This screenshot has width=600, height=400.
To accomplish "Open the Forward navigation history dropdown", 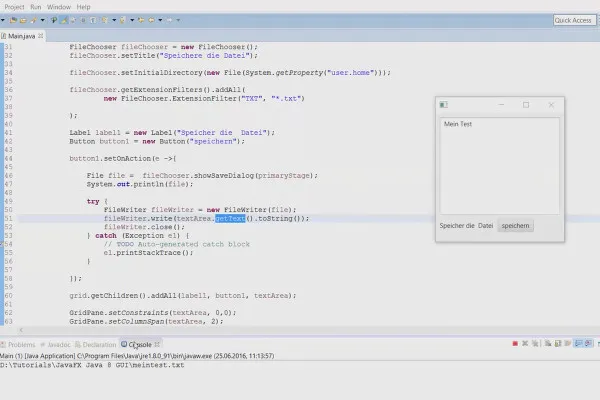I will pos(178,20).
